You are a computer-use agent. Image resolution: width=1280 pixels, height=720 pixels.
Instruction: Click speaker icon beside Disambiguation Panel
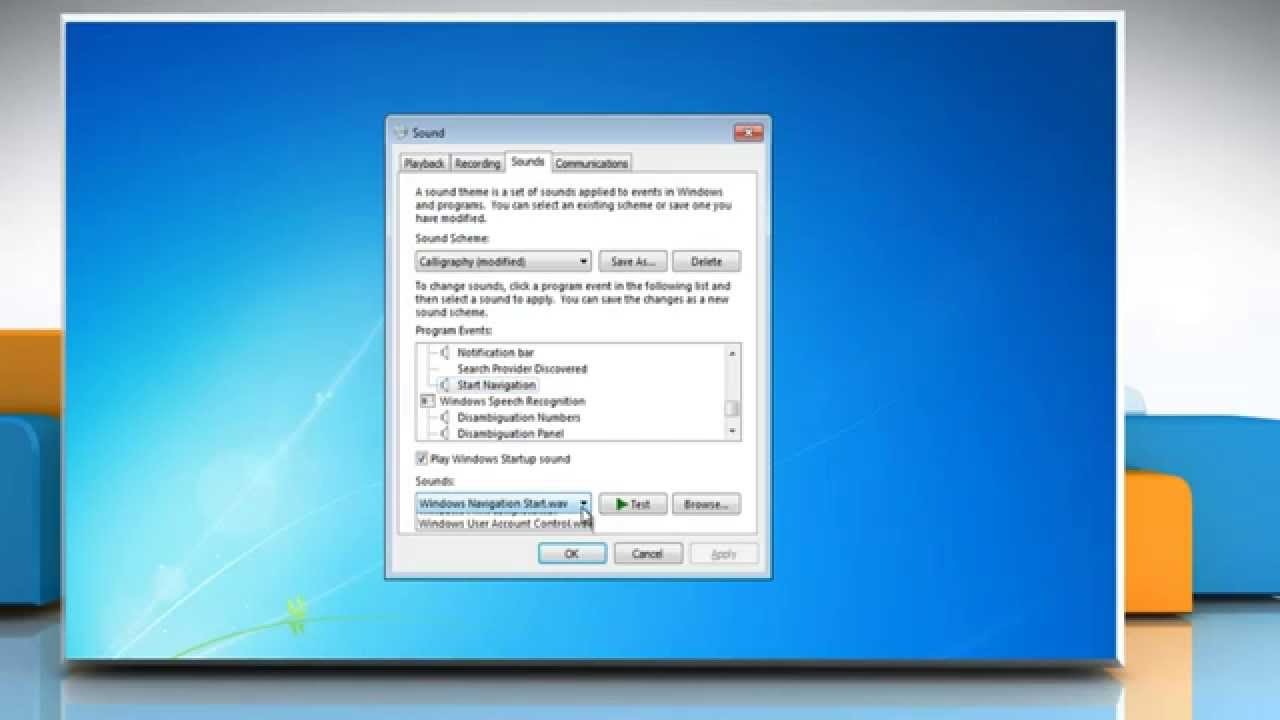445,433
